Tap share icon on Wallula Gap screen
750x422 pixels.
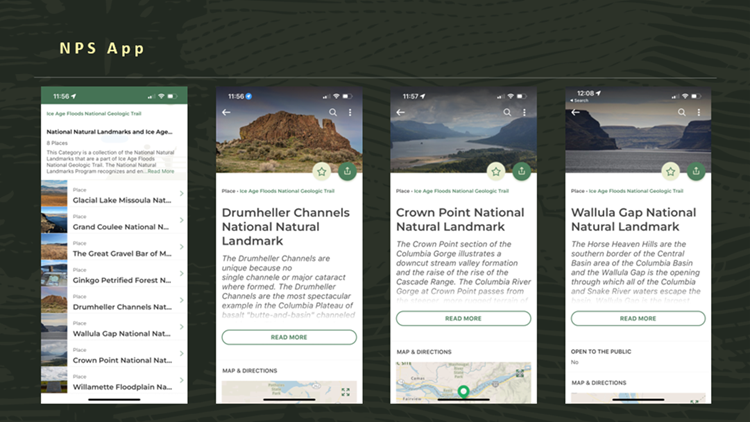(x=695, y=171)
